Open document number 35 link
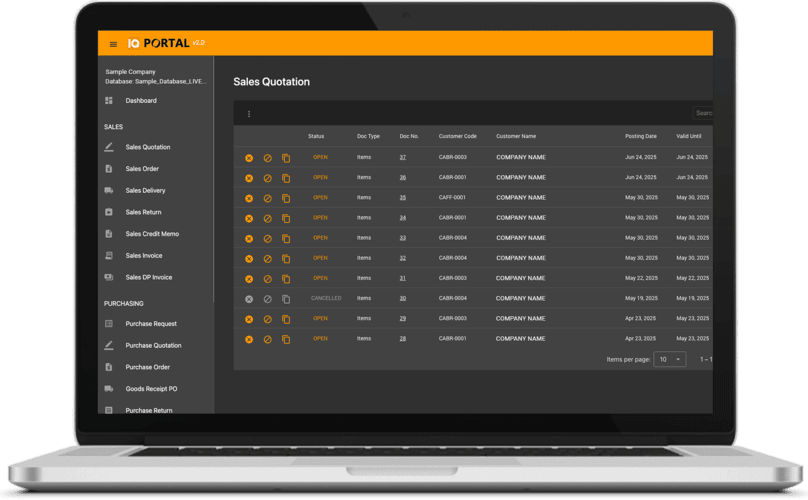Screen dimensions: 808x500 pyautogui.click(x=402, y=197)
